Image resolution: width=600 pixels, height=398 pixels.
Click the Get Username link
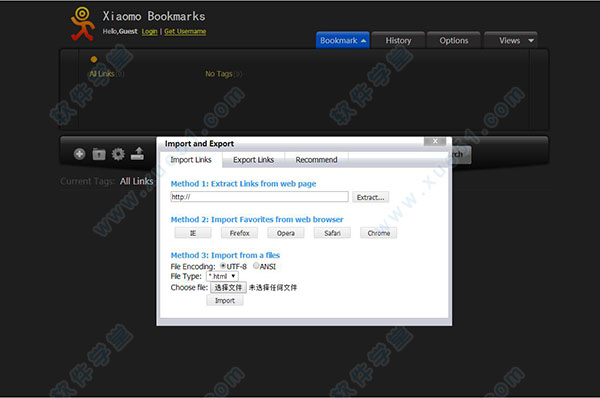[185, 31]
